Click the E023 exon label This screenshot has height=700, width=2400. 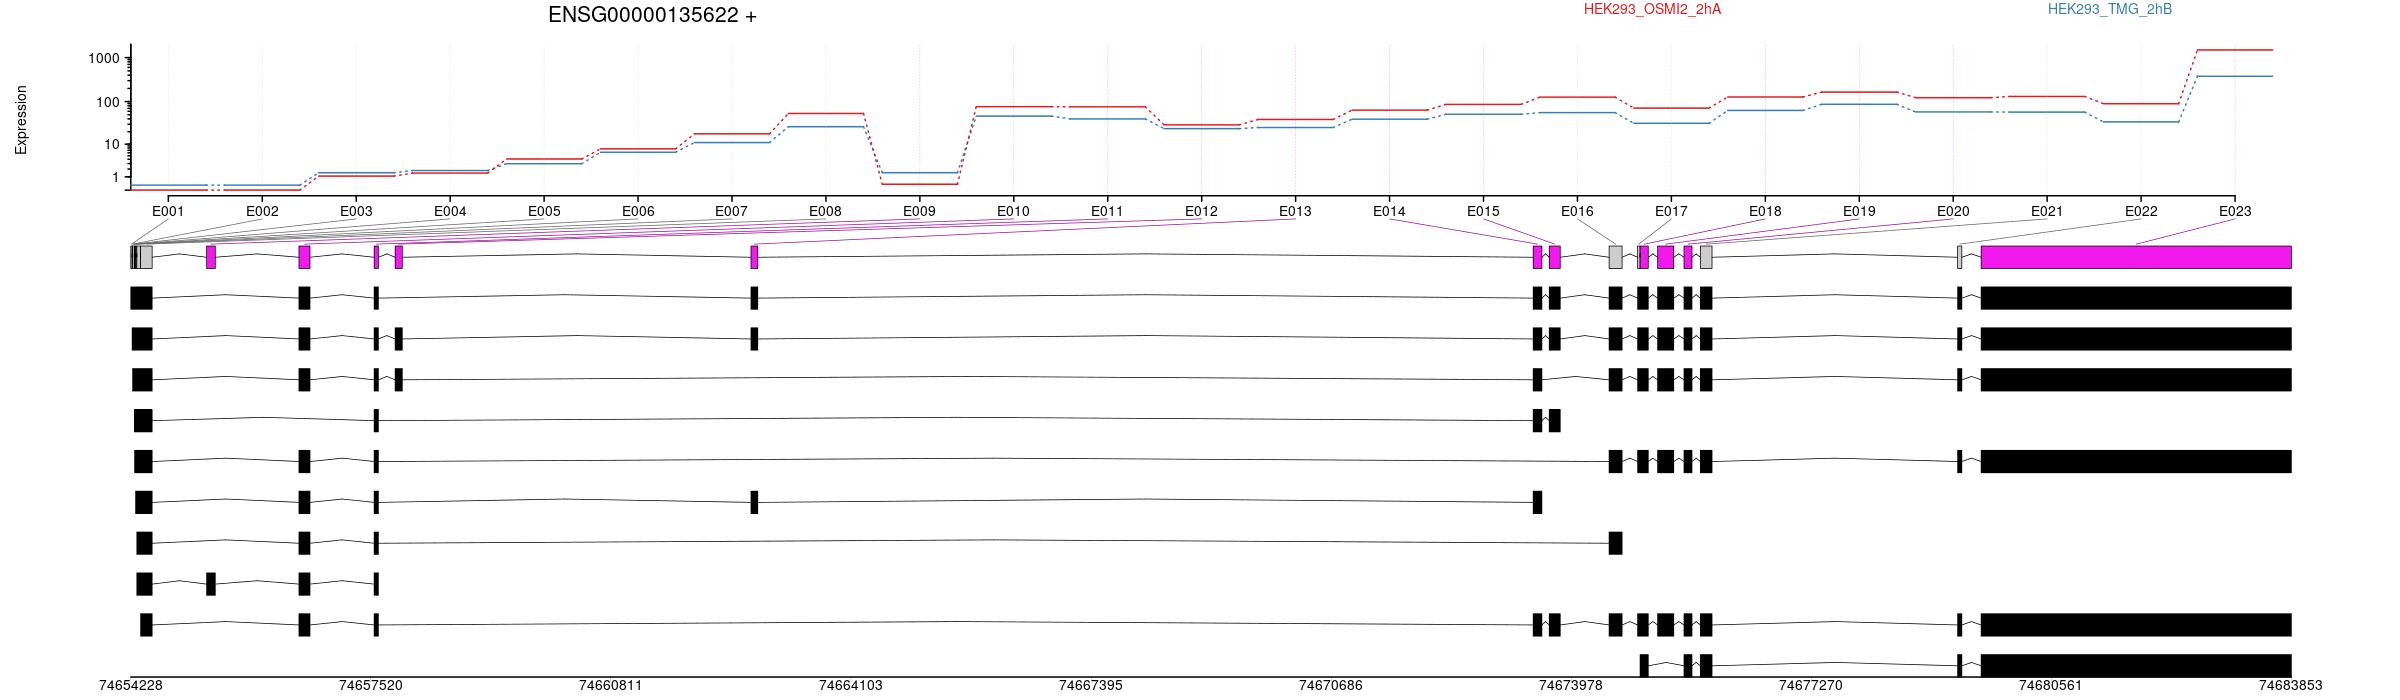(2235, 211)
